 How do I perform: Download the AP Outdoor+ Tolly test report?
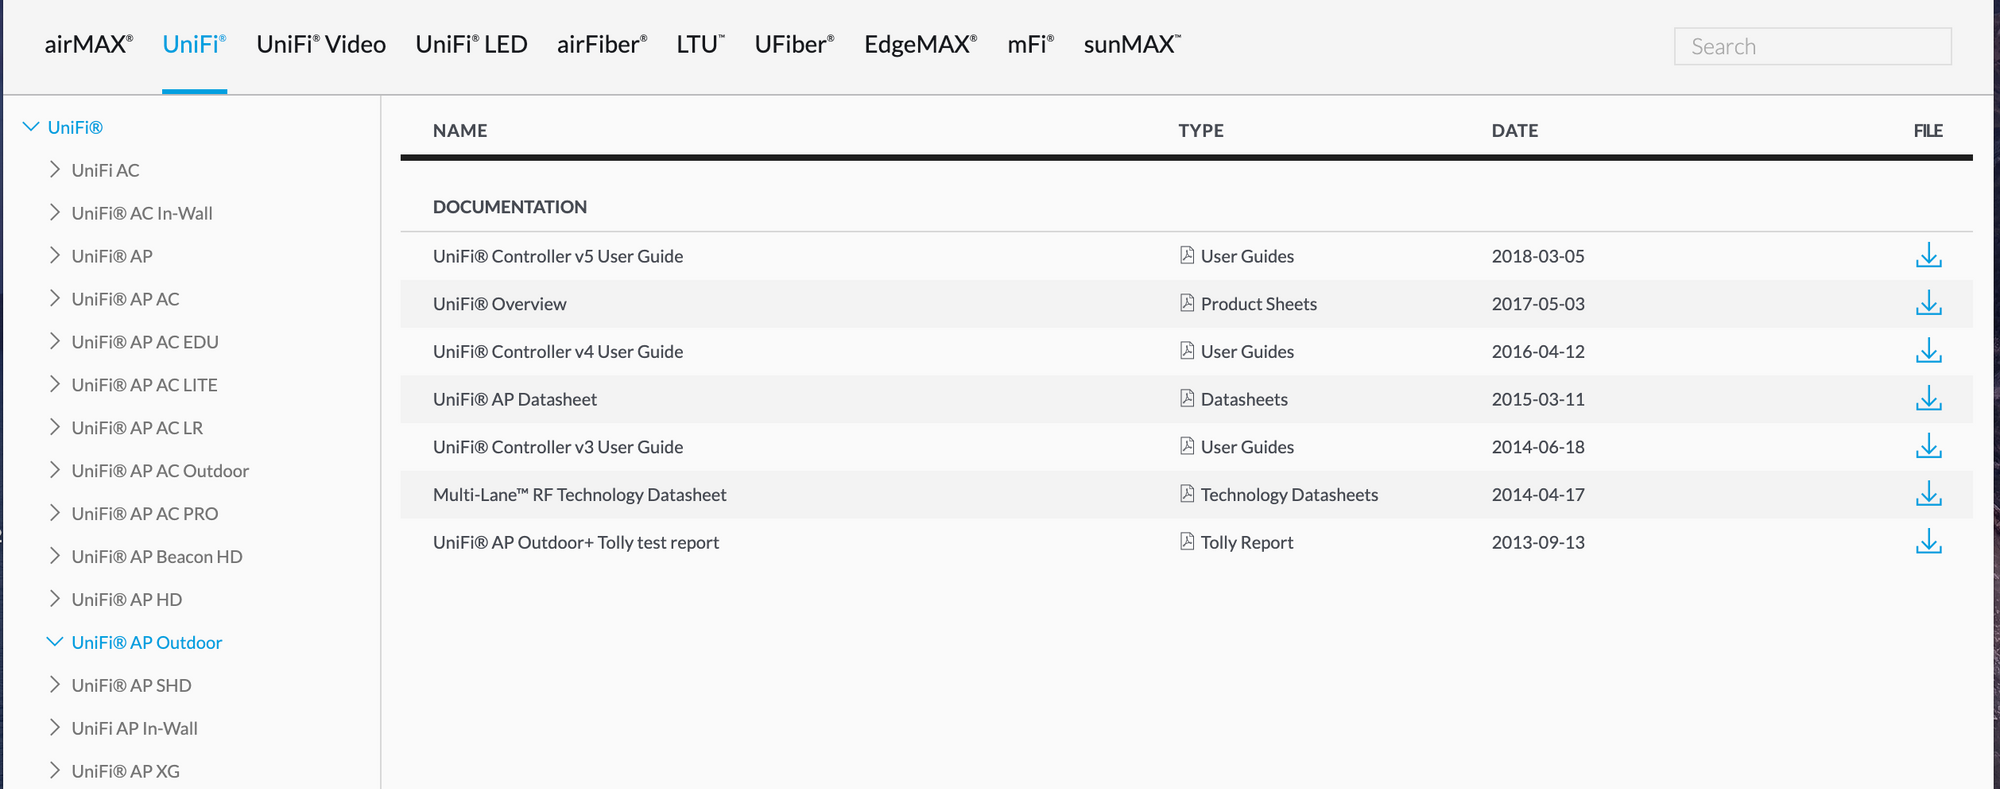(1928, 543)
